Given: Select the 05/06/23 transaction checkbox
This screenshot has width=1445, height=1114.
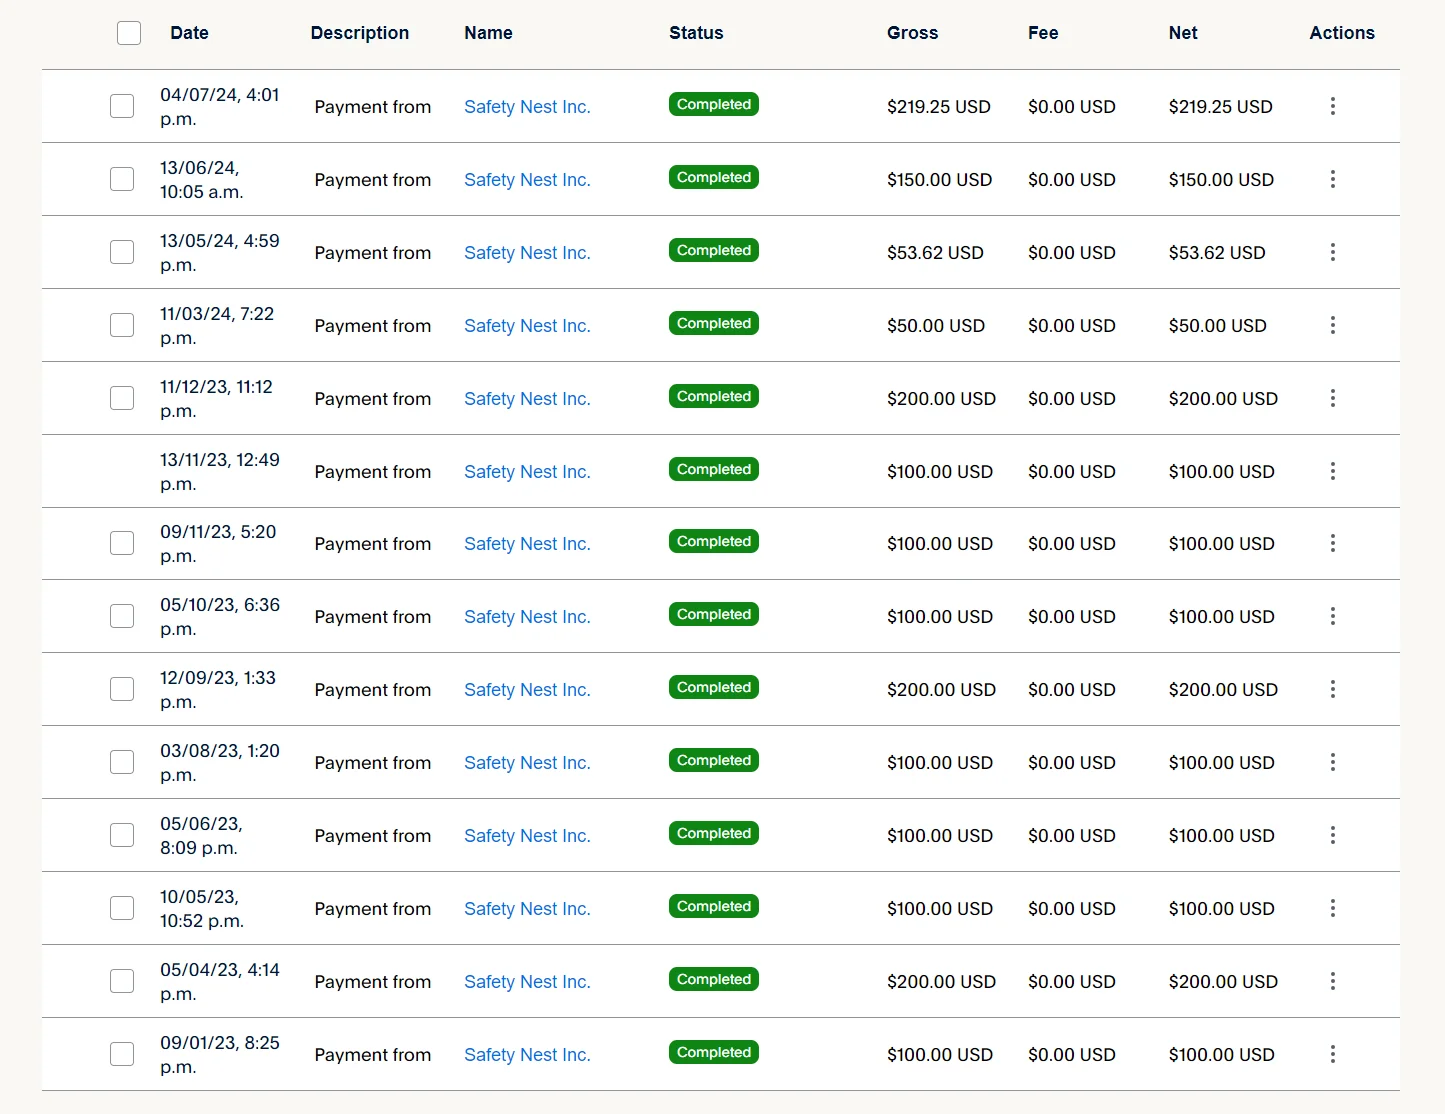Looking at the screenshot, I should point(122,835).
